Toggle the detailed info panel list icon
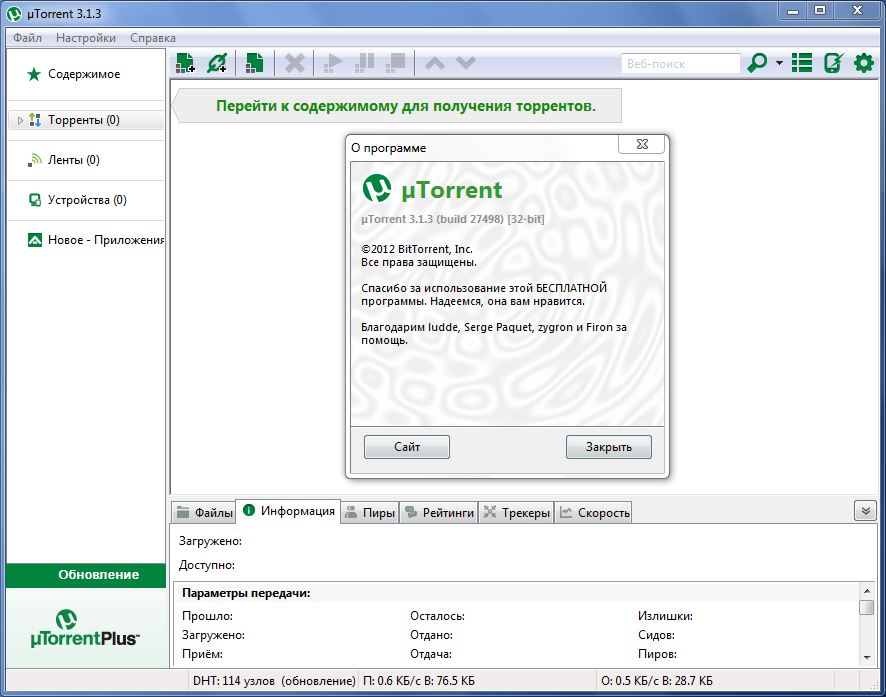The height and width of the screenshot is (697, 886). (801, 62)
